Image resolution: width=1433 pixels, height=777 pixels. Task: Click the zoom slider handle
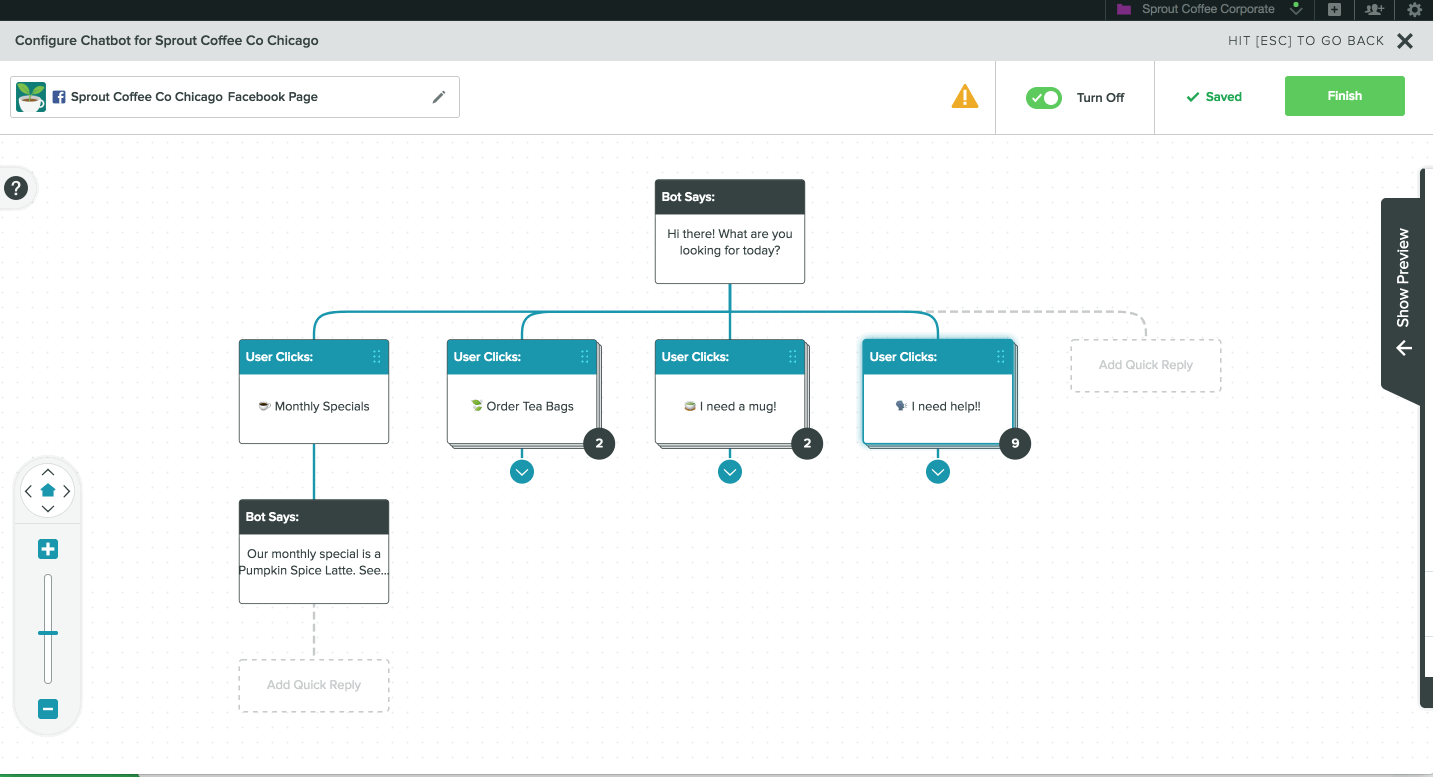[x=48, y=633]
